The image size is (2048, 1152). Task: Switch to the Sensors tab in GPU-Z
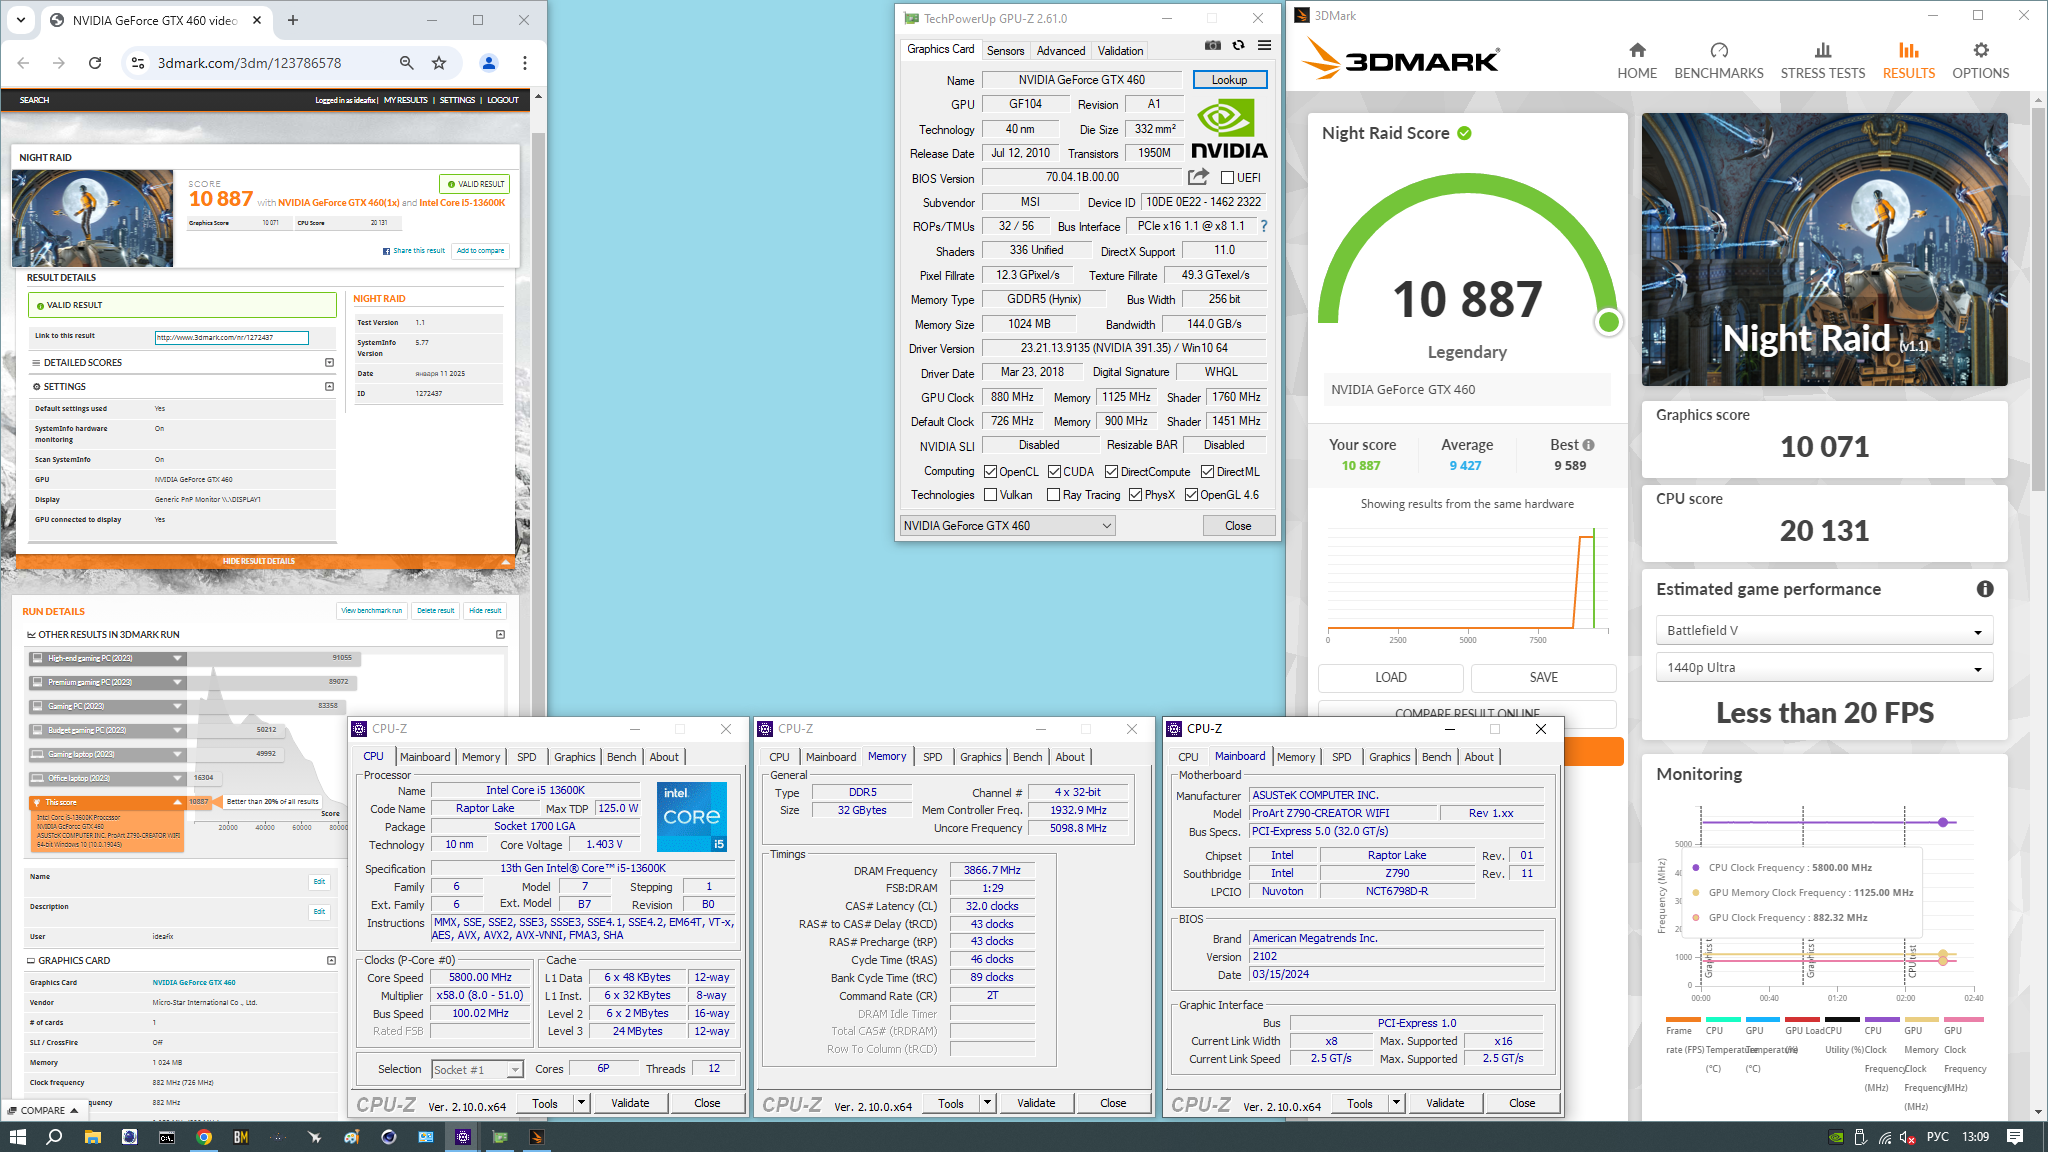(1005, 51)
